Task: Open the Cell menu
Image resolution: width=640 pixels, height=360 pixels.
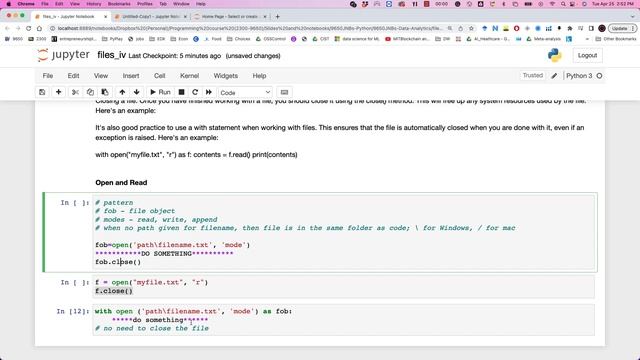Action: [160, 76]
